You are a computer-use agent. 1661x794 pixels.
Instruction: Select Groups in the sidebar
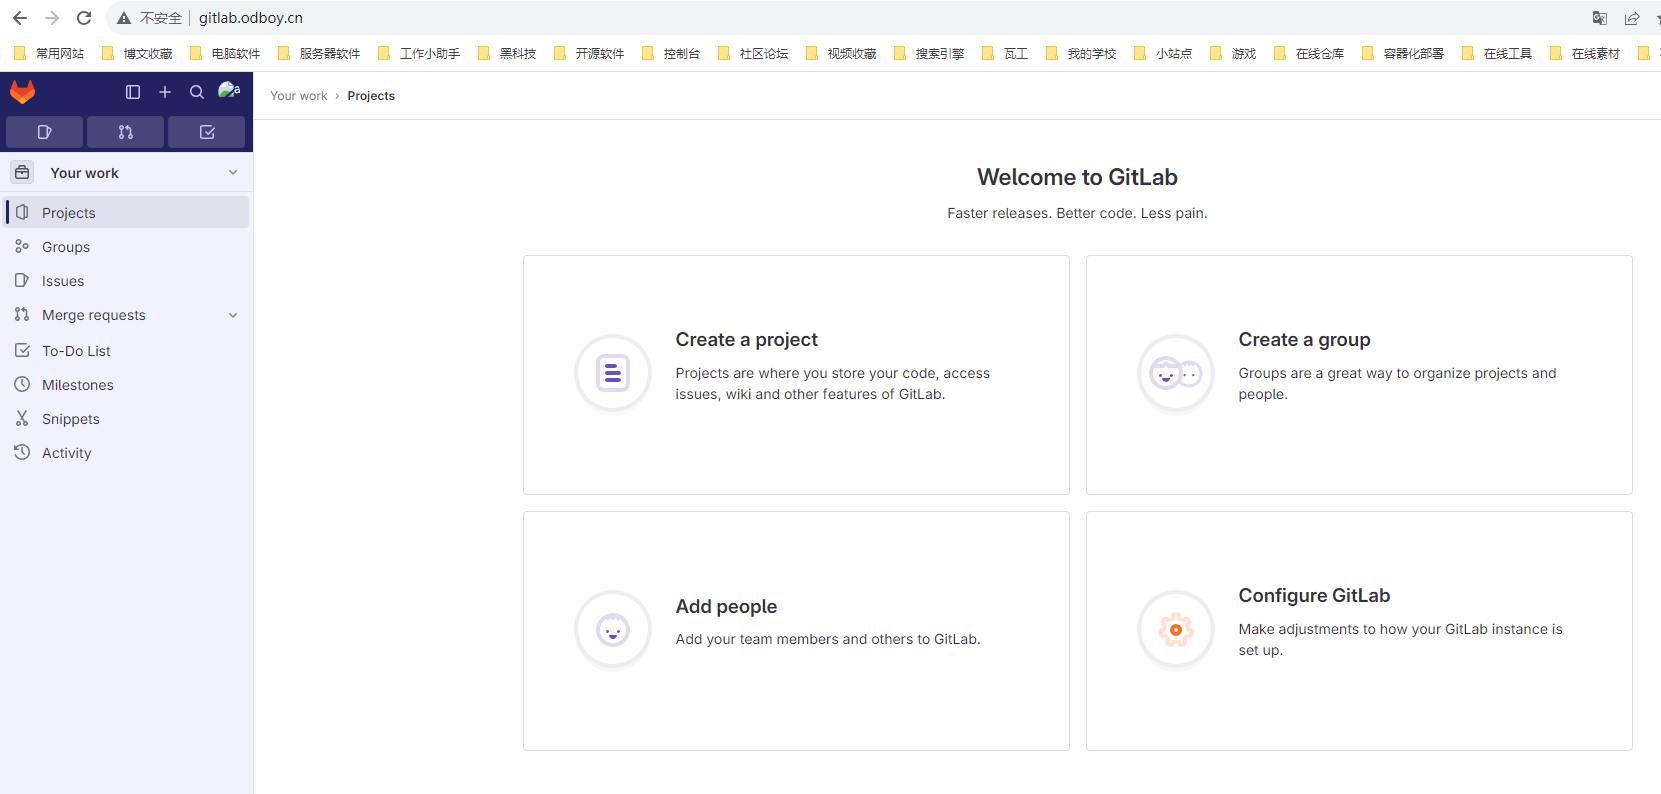(66, 247)
